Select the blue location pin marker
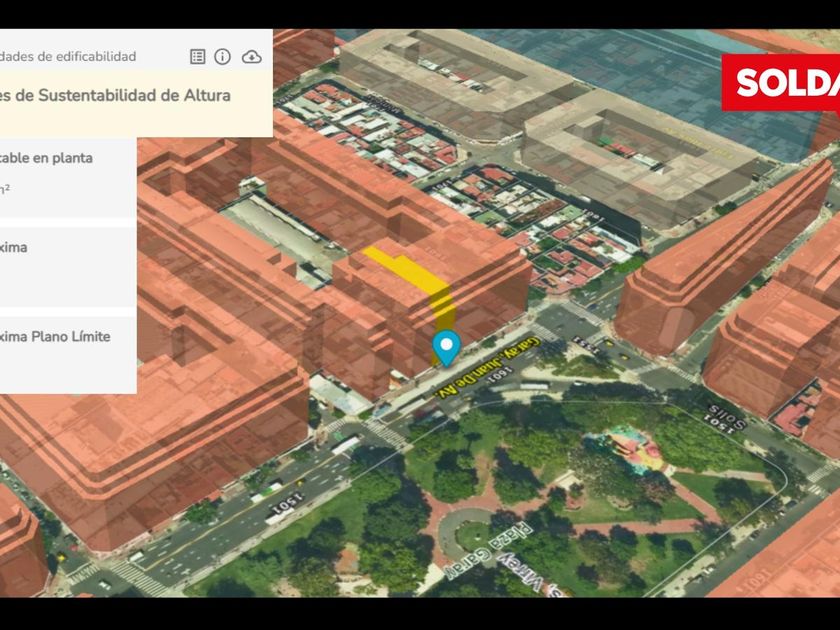This screenshot has height=630, width=840. [446, 346]
